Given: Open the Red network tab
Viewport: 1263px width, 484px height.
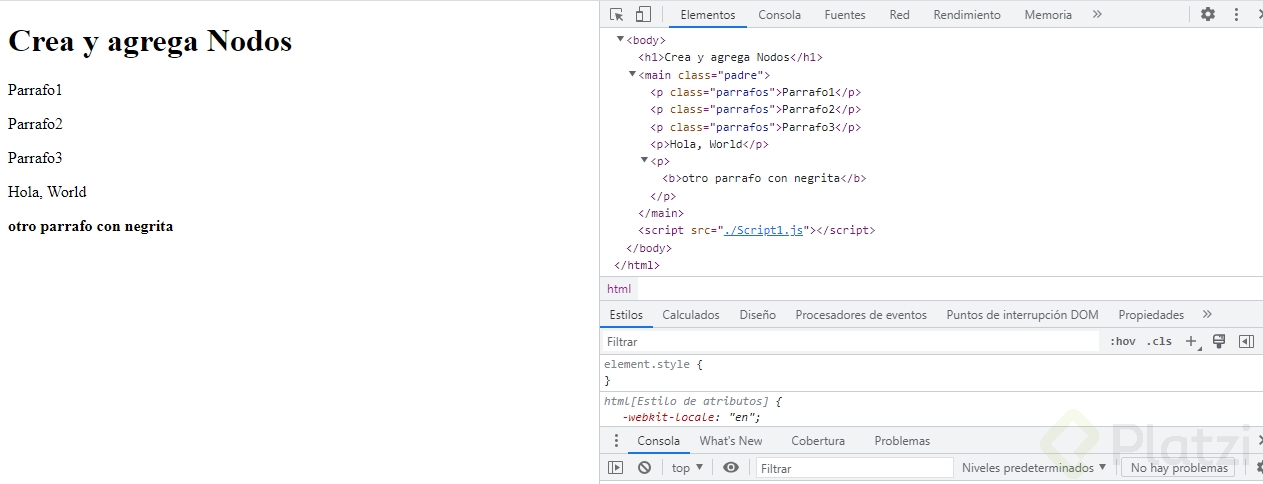Looking at the screenshot, I should [x=900, y=15].
